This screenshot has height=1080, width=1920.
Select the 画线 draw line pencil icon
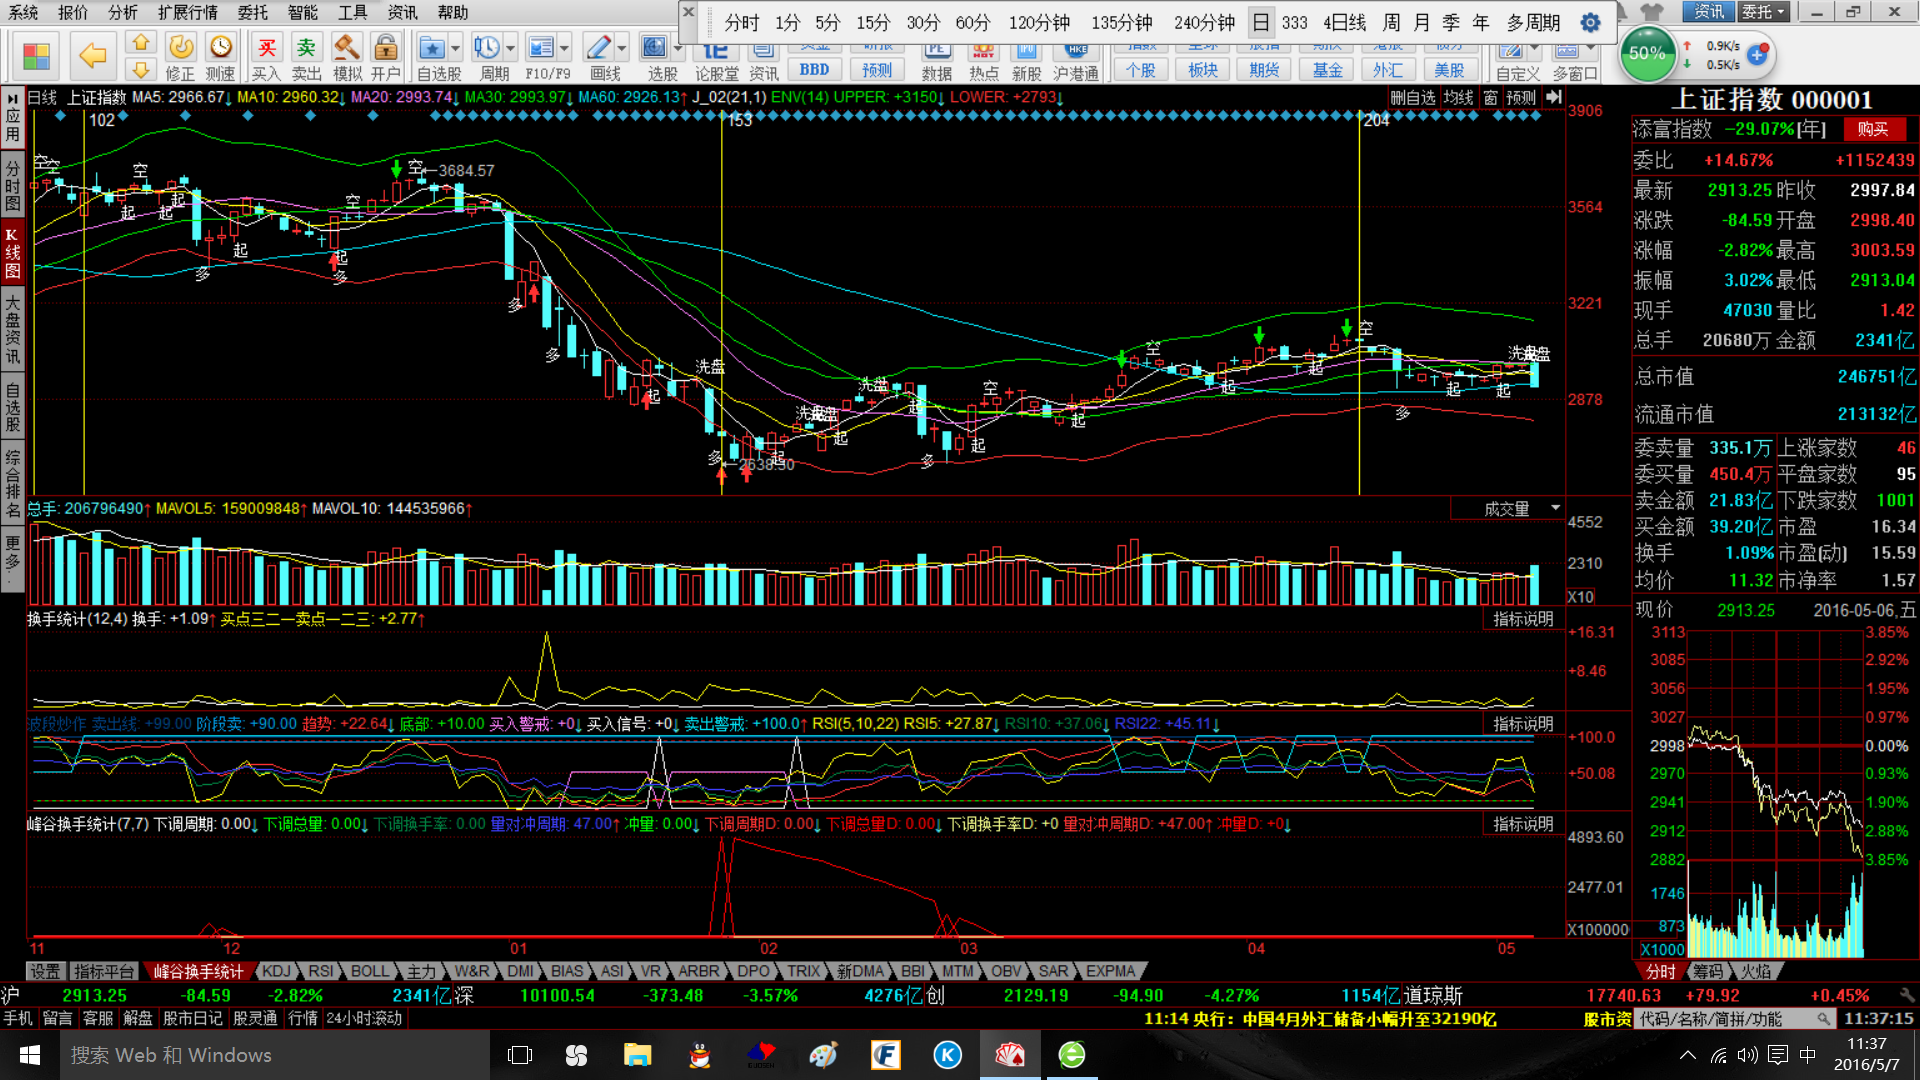(x=598, y=47)
